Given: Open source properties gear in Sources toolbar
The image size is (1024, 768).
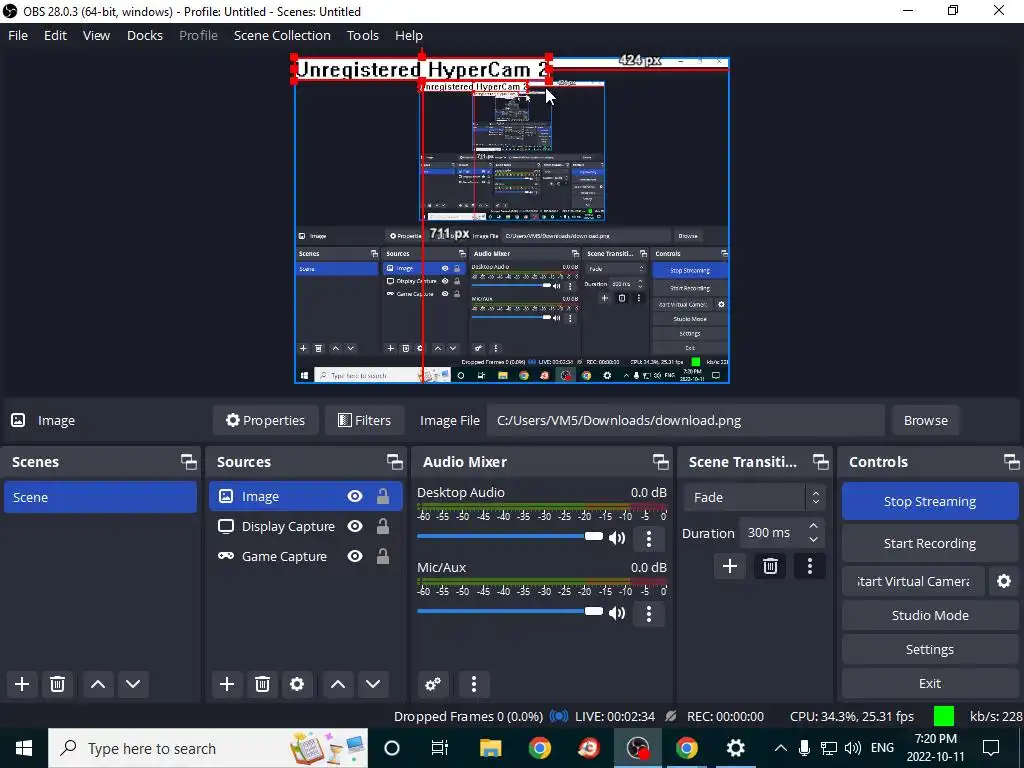Looking at the screenshot, I should coord(297,684).
